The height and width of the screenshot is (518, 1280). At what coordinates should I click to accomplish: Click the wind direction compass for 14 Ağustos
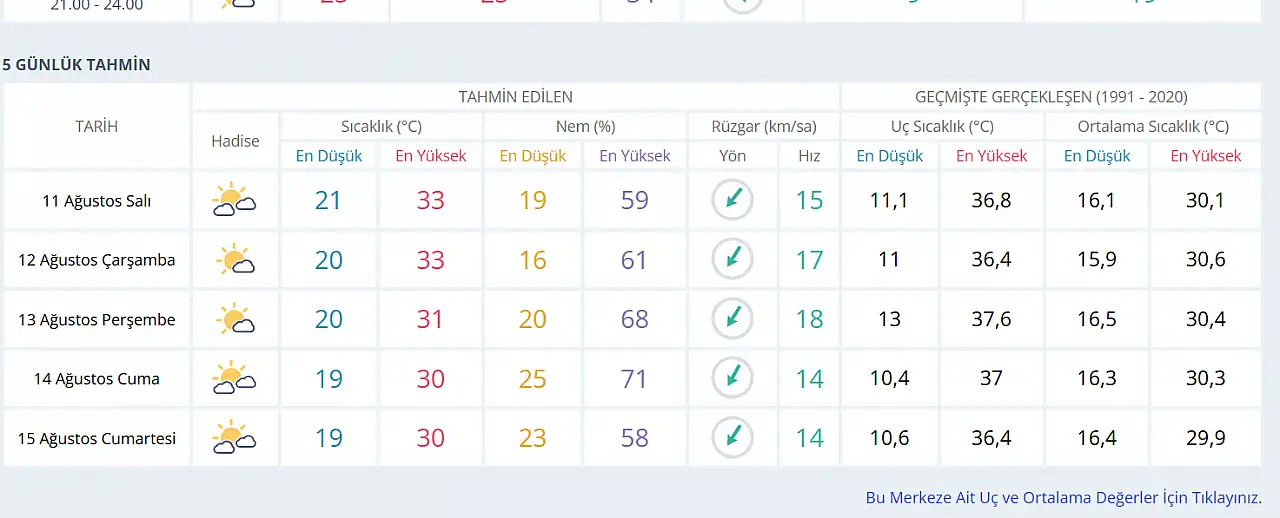[732, 378]
